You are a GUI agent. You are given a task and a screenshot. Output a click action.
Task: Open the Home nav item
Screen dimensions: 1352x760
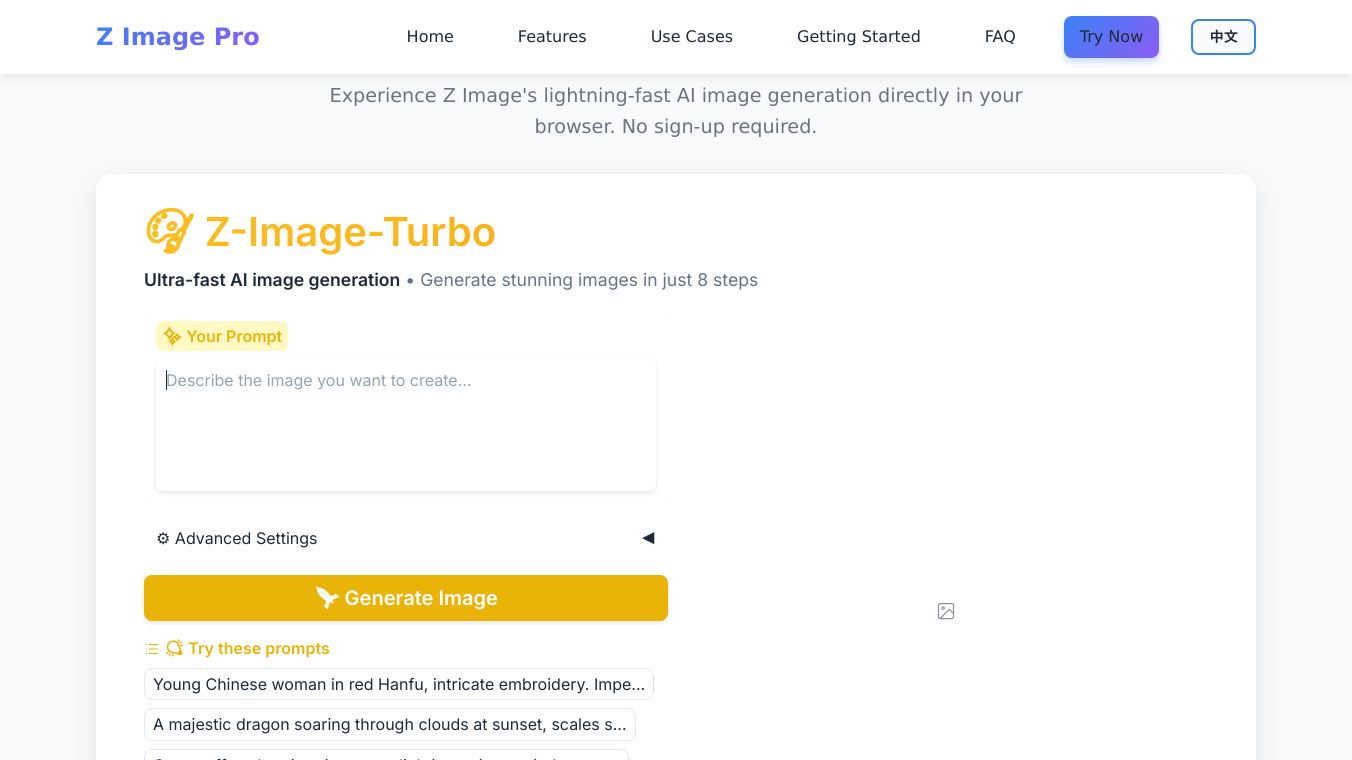coord(430,37)
